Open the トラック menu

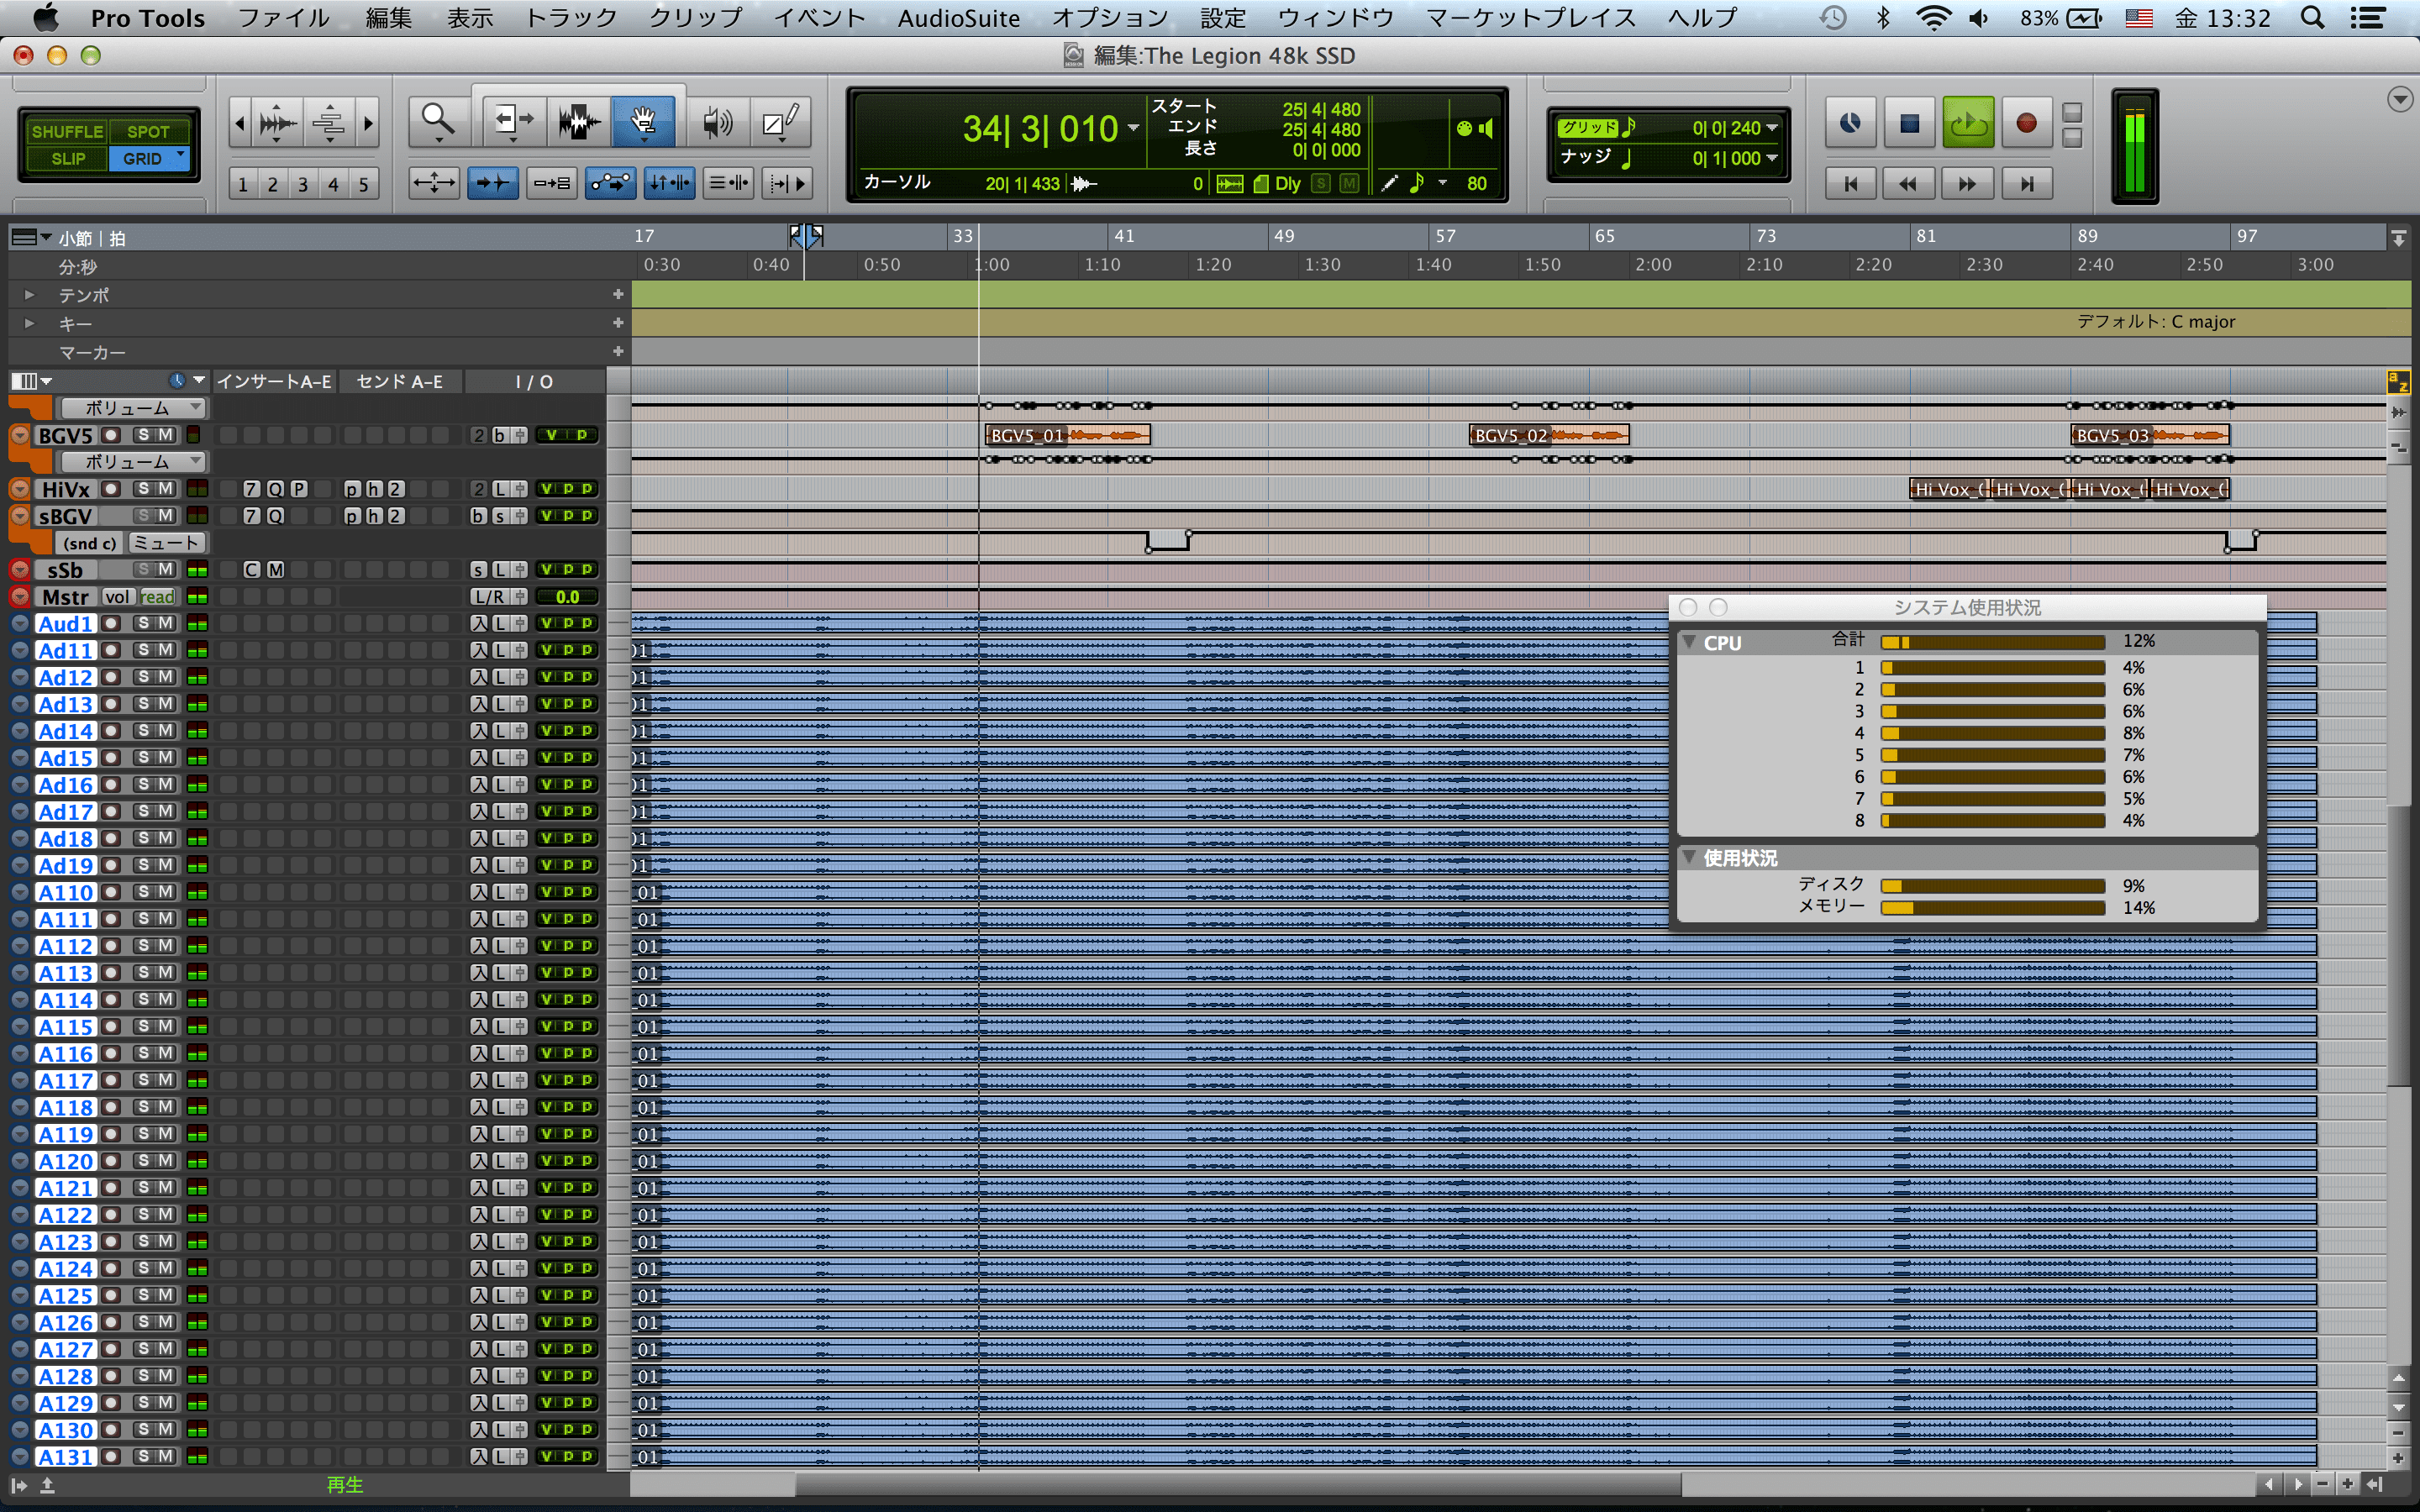coord(571,18)
